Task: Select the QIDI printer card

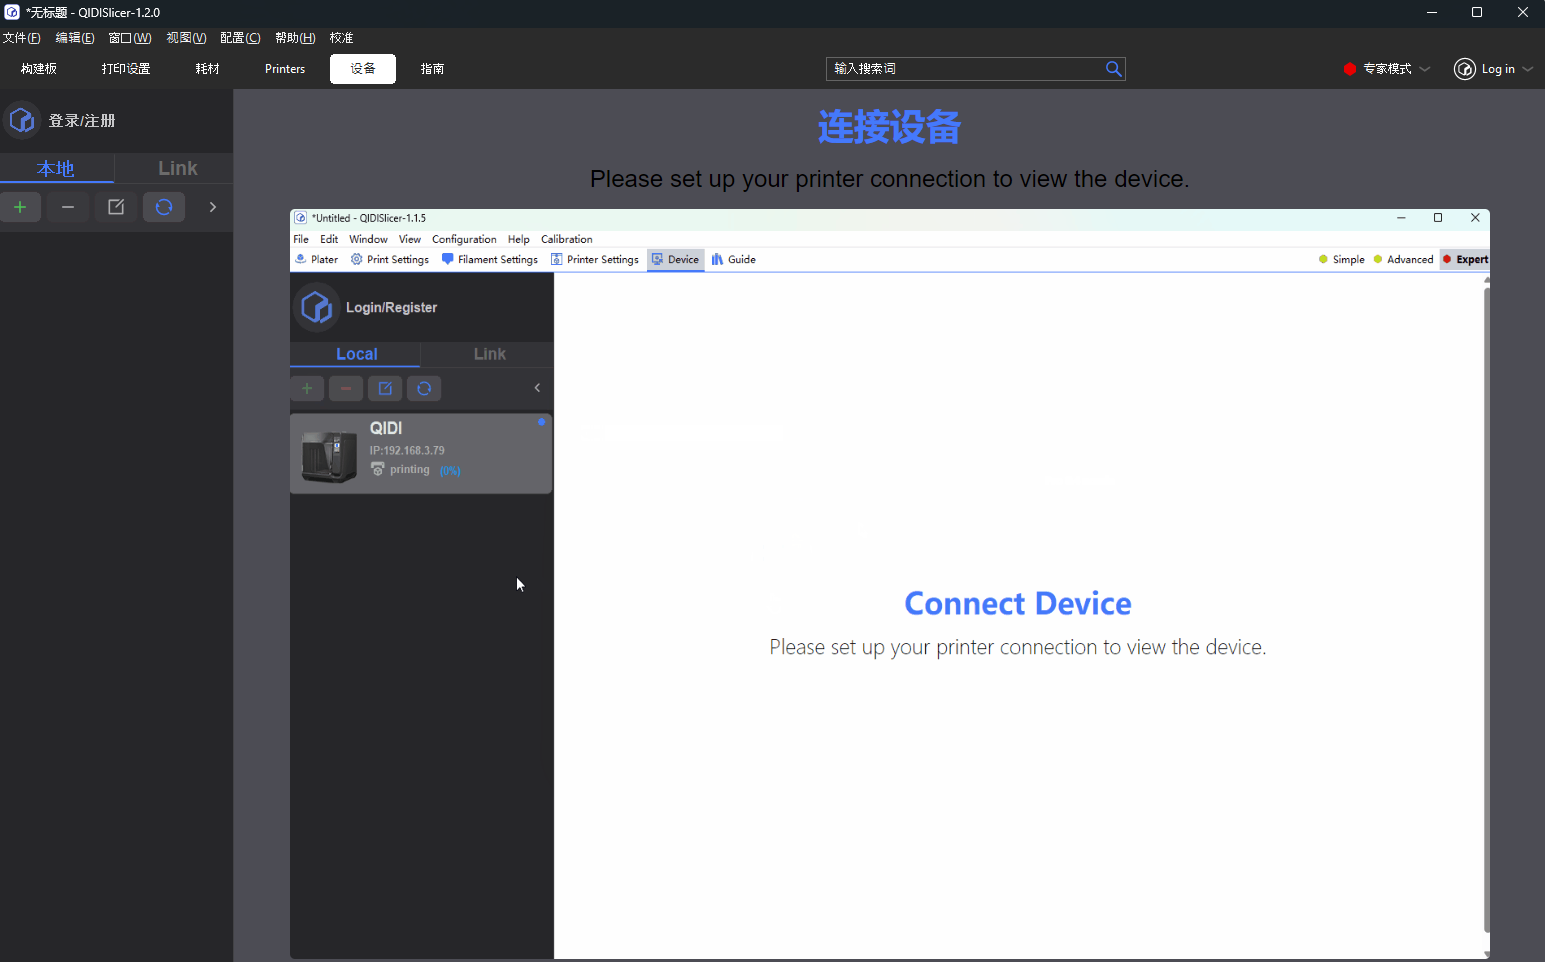Action: click(x=421, y=454)
